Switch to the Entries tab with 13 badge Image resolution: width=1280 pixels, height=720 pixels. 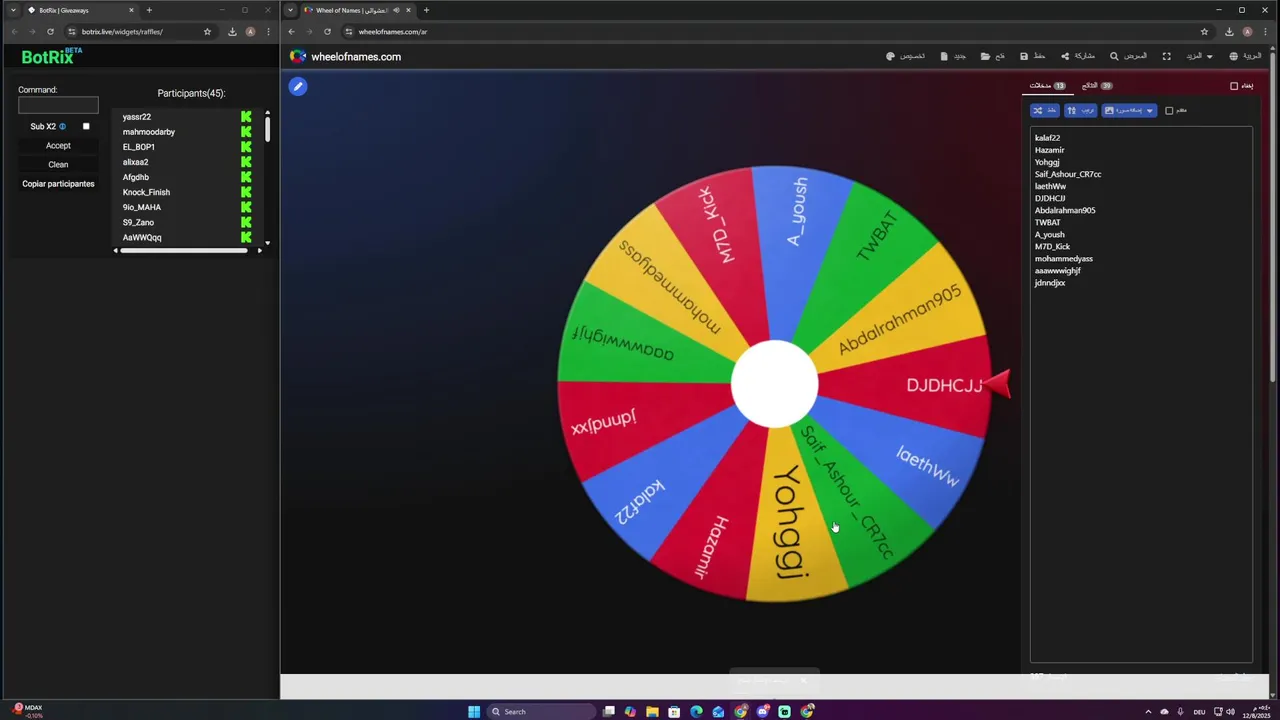(1047, 86)
